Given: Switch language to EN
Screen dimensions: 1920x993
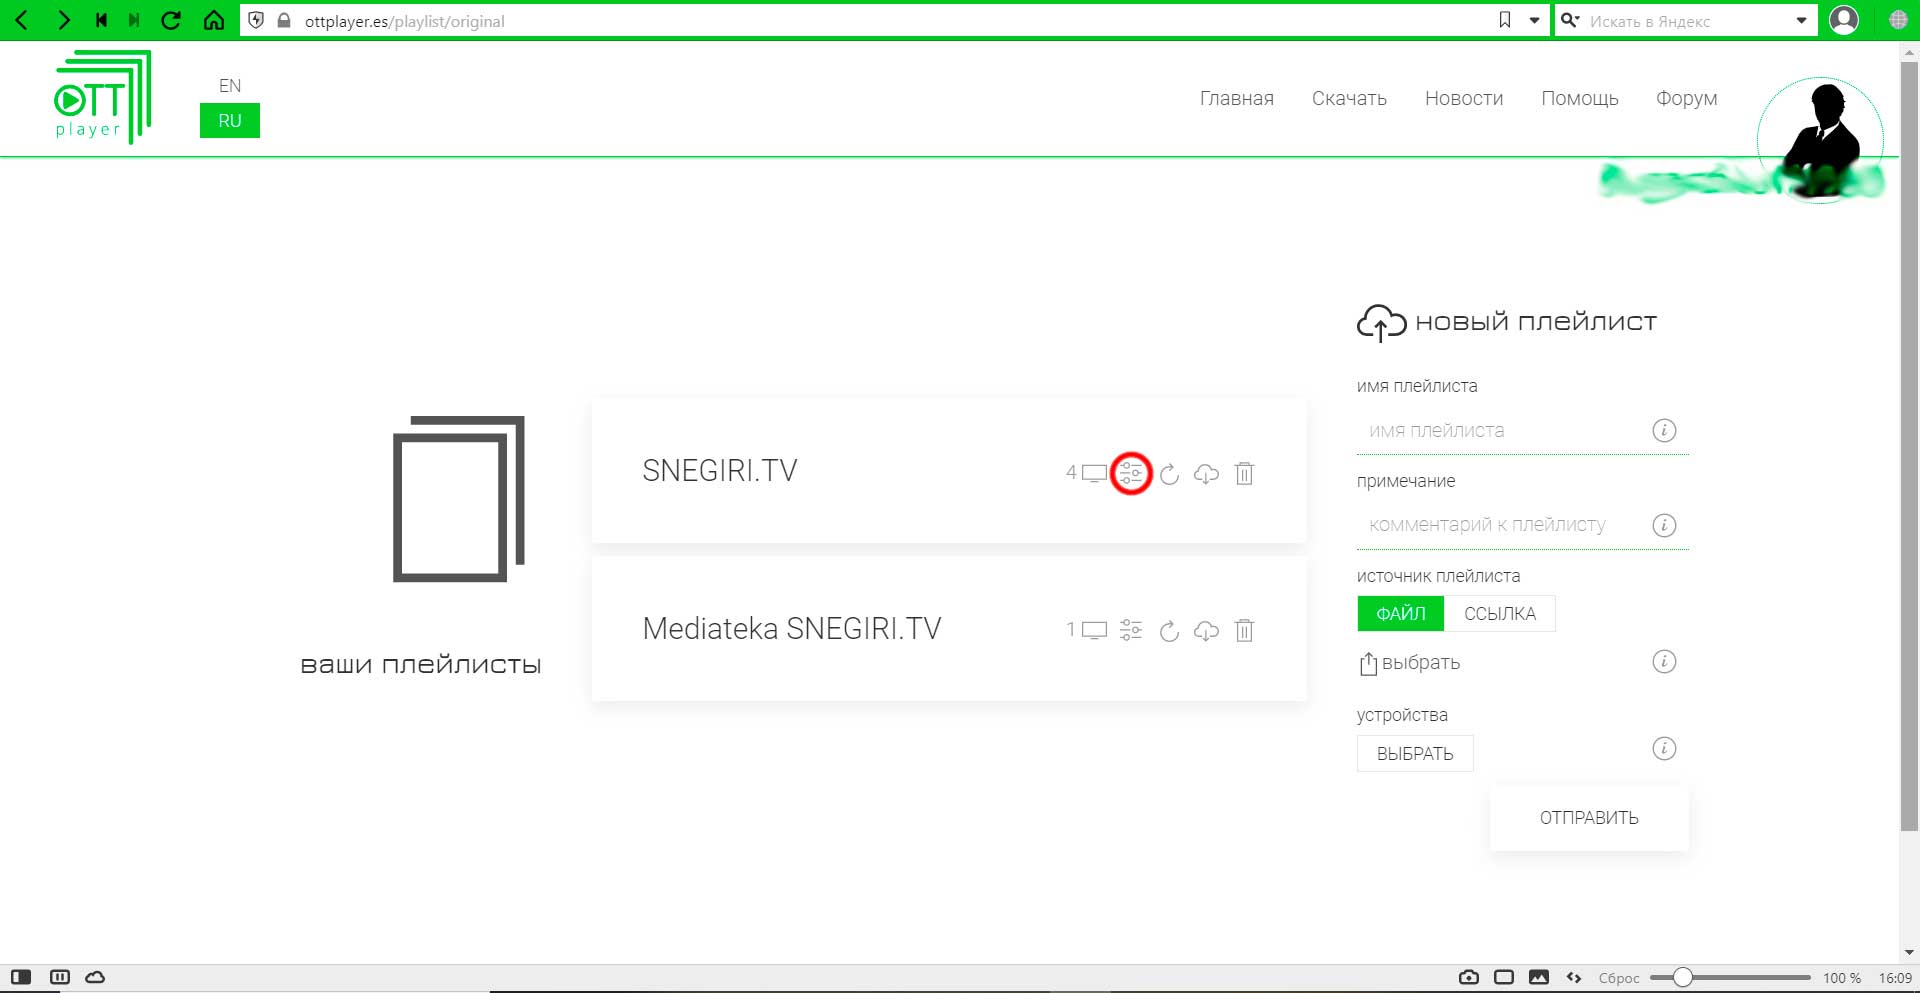Looking at the screenshot, I should tap(230, 86).
